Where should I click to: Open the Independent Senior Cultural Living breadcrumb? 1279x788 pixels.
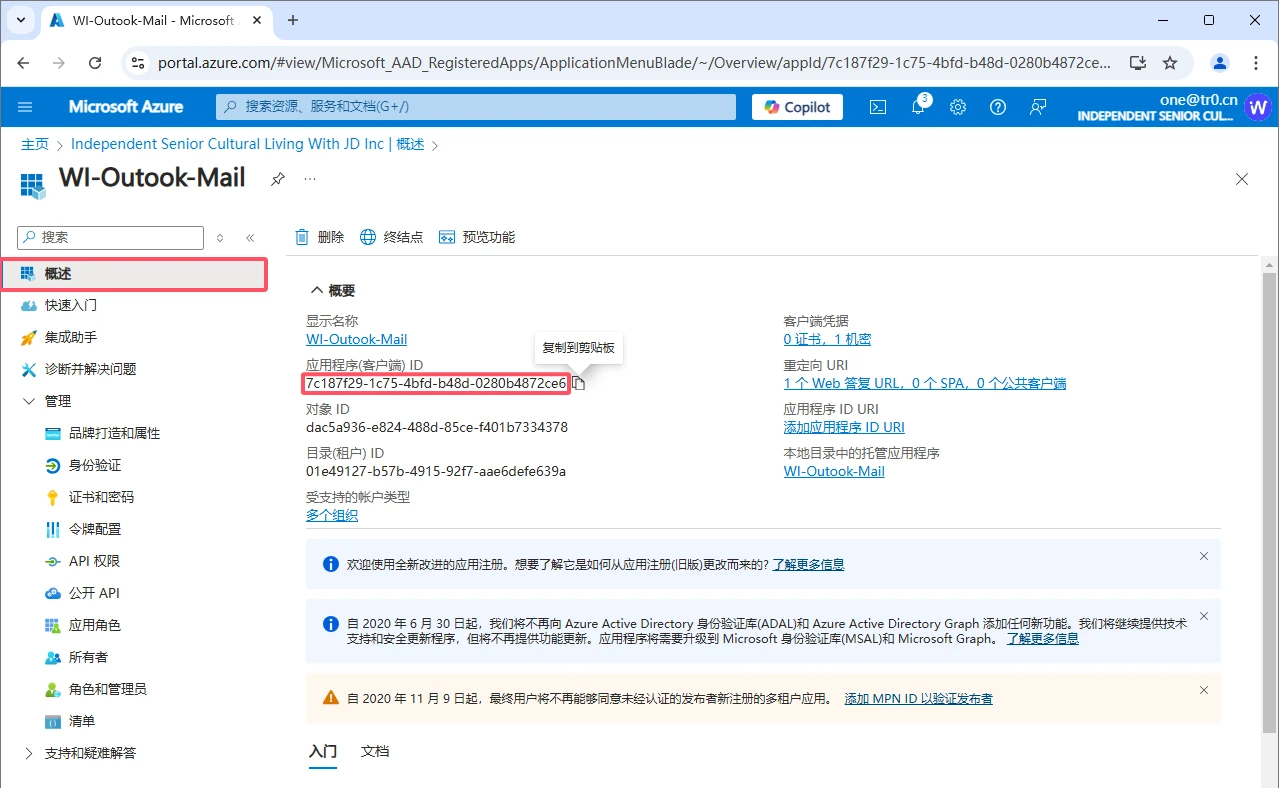(x=248, y=144)
